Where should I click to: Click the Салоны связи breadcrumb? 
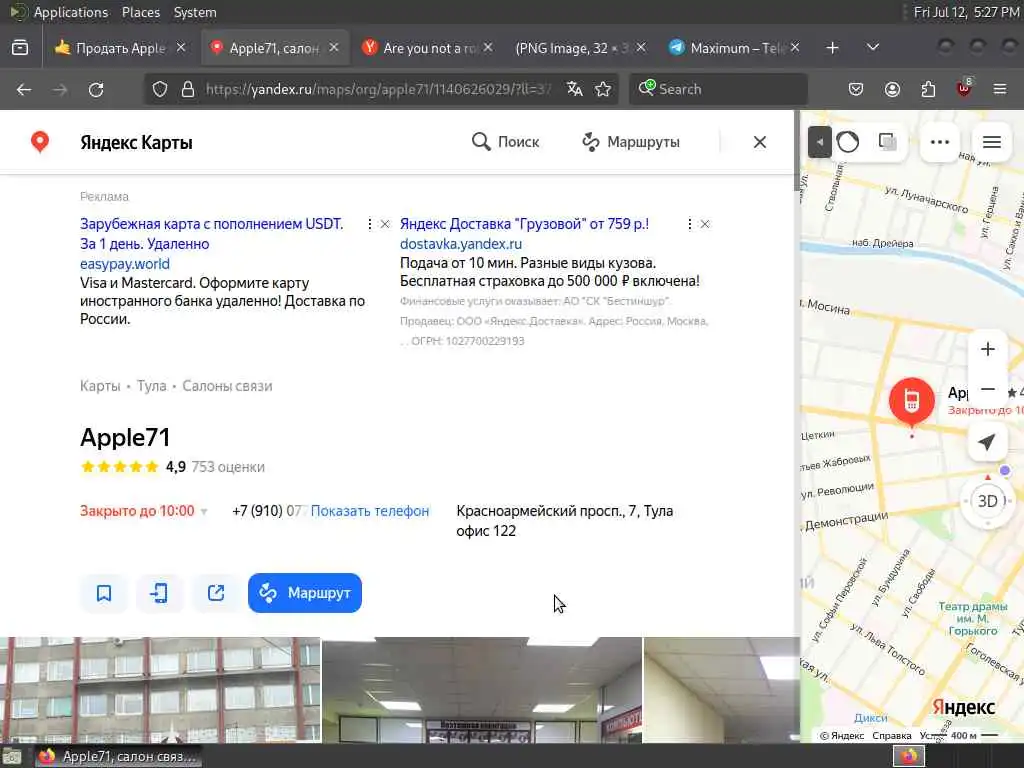tap(227, 386)
